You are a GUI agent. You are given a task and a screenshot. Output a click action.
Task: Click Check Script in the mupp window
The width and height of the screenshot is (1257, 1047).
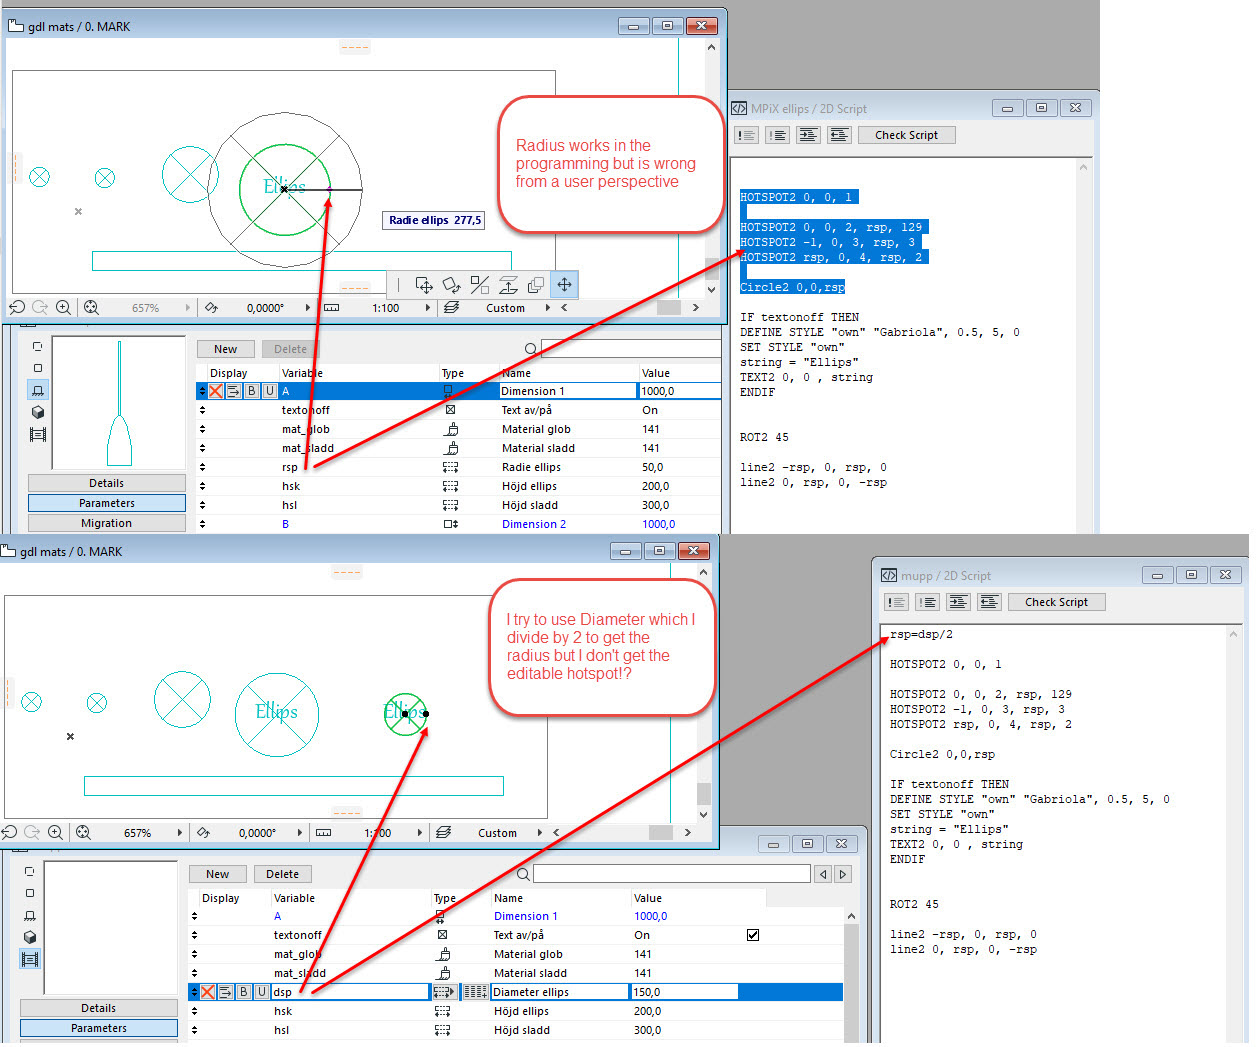click(1056, 602)
